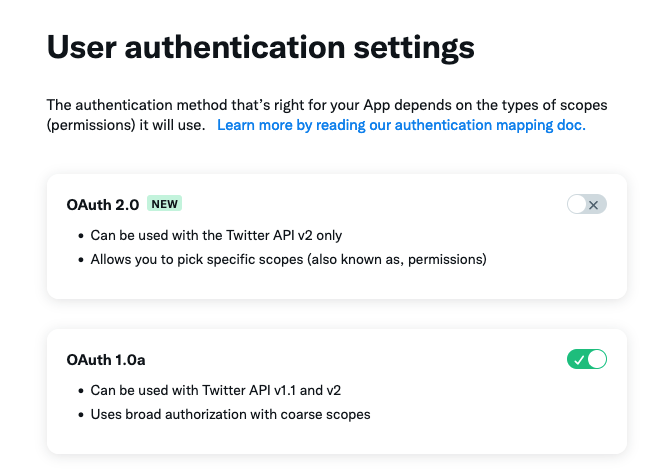Click the white knob of the OAuth 1.0a switch
The width and height of the screenshot is (669, 475).
point(597,359)
